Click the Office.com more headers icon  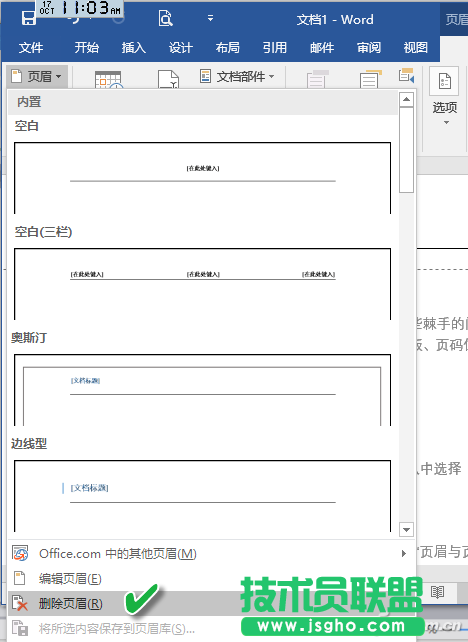(20, 553)
